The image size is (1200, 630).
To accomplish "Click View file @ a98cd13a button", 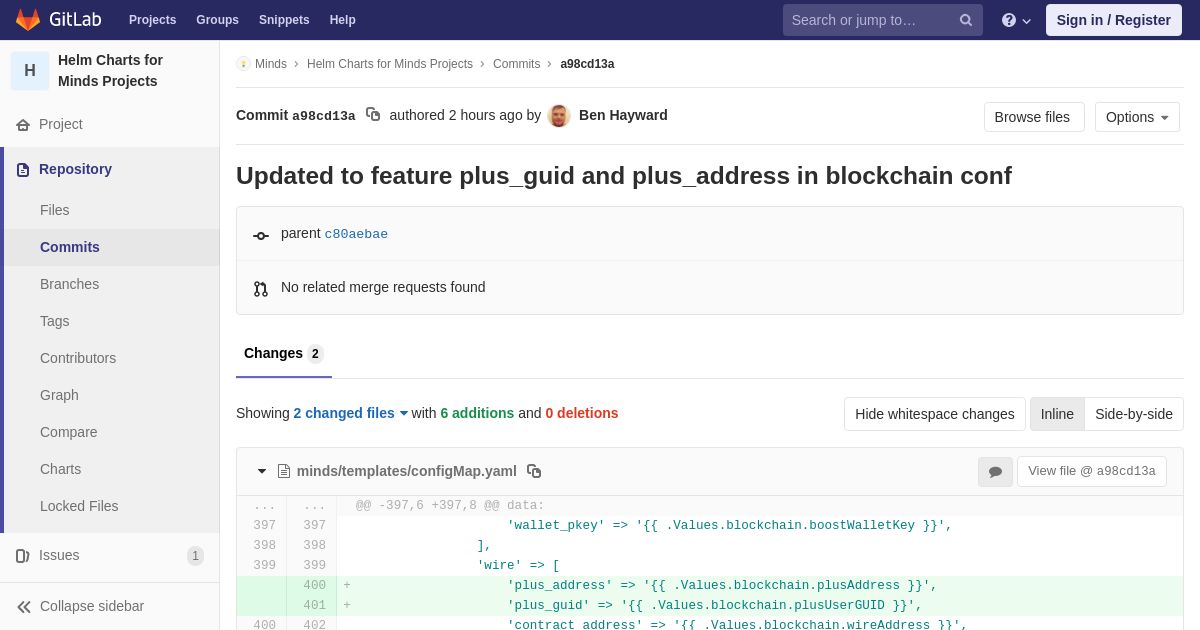I will [x=1092, y=472].
